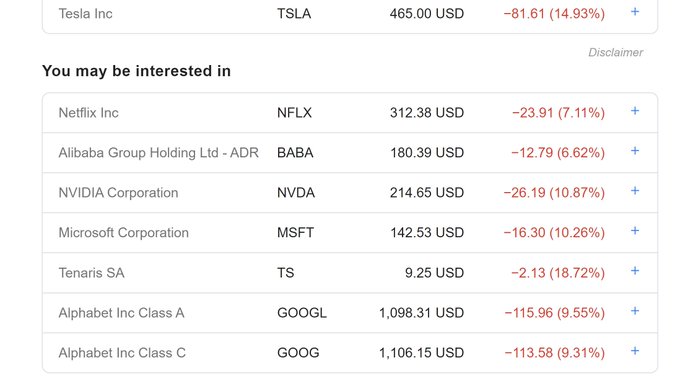The image size is (680, 381).
Task: Open Alibaba Group Holding Ltd - ADR name
Action: (159, 153)
